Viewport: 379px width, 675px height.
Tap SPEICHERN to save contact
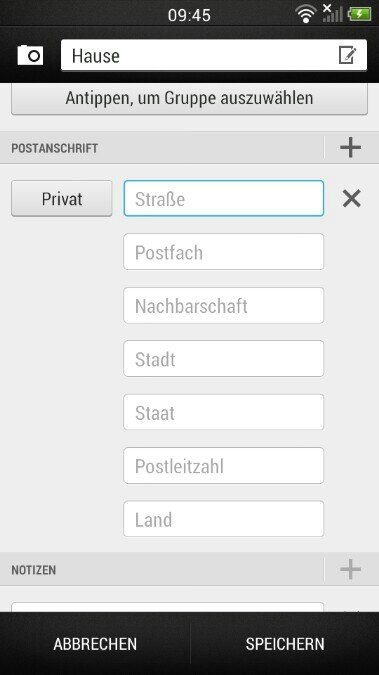point(285,644)
